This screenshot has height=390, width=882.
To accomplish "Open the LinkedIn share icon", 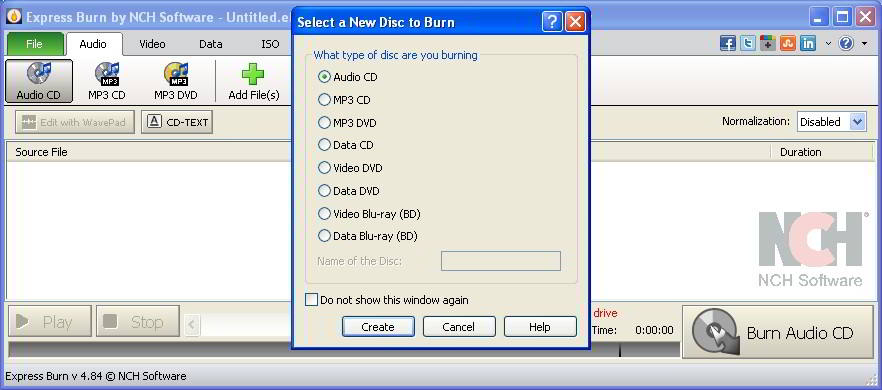I will (808, 43).
